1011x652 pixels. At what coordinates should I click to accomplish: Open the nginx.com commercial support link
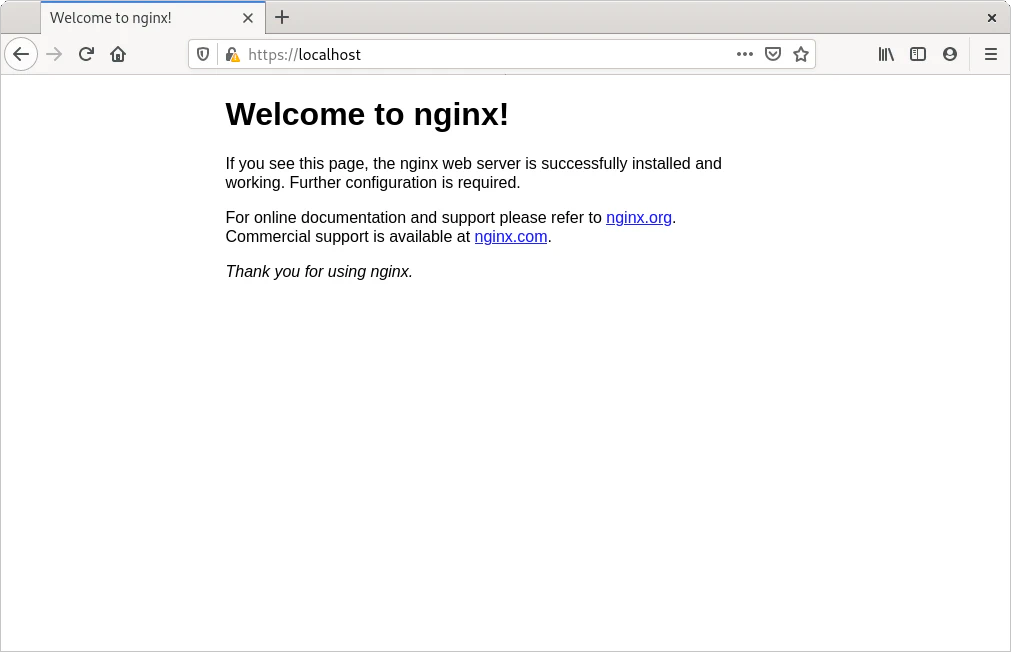coord(511,237)
